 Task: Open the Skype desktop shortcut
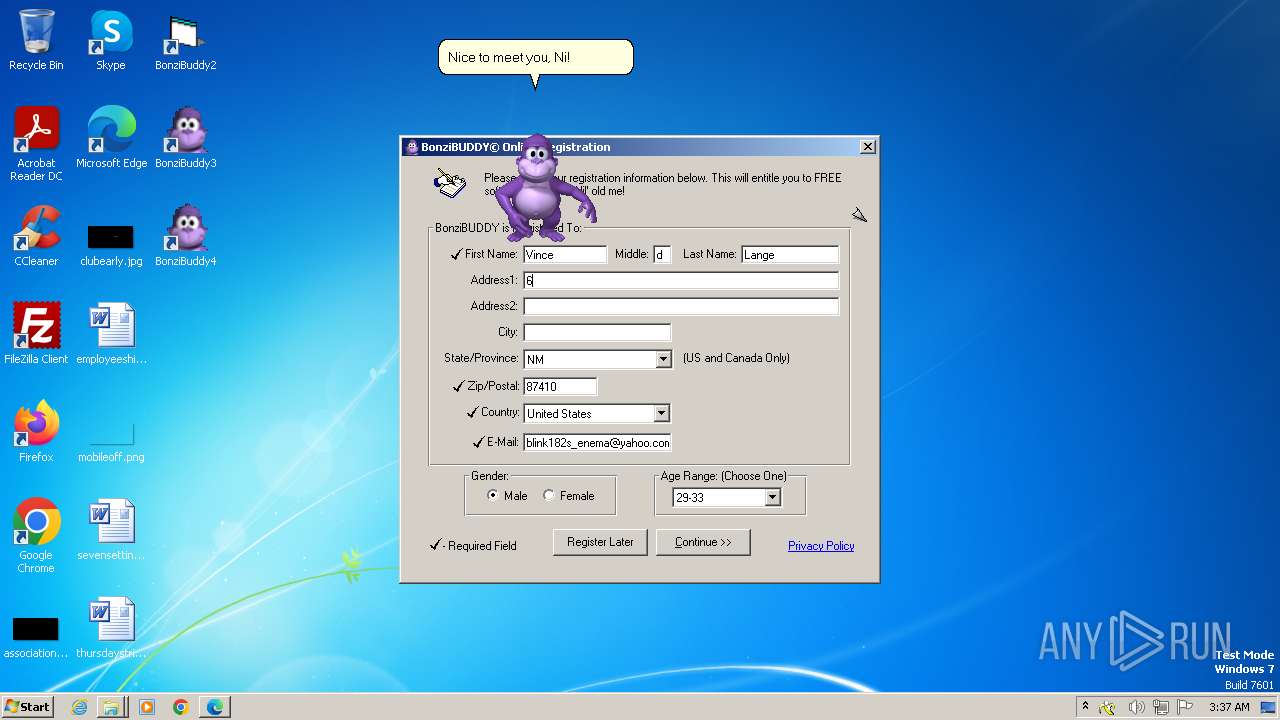point(110,40)
